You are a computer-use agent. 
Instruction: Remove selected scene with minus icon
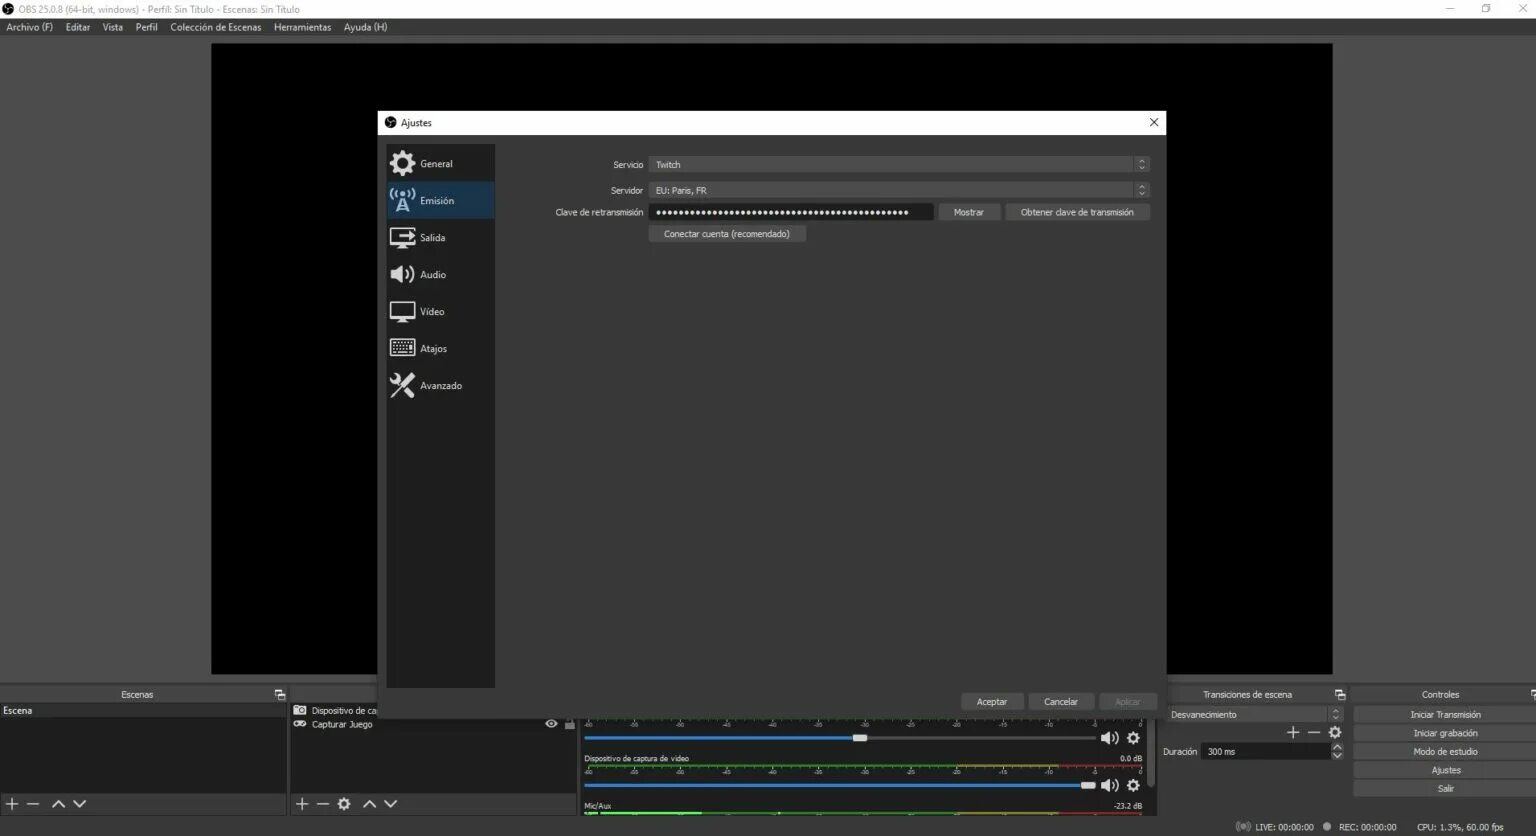33,804
